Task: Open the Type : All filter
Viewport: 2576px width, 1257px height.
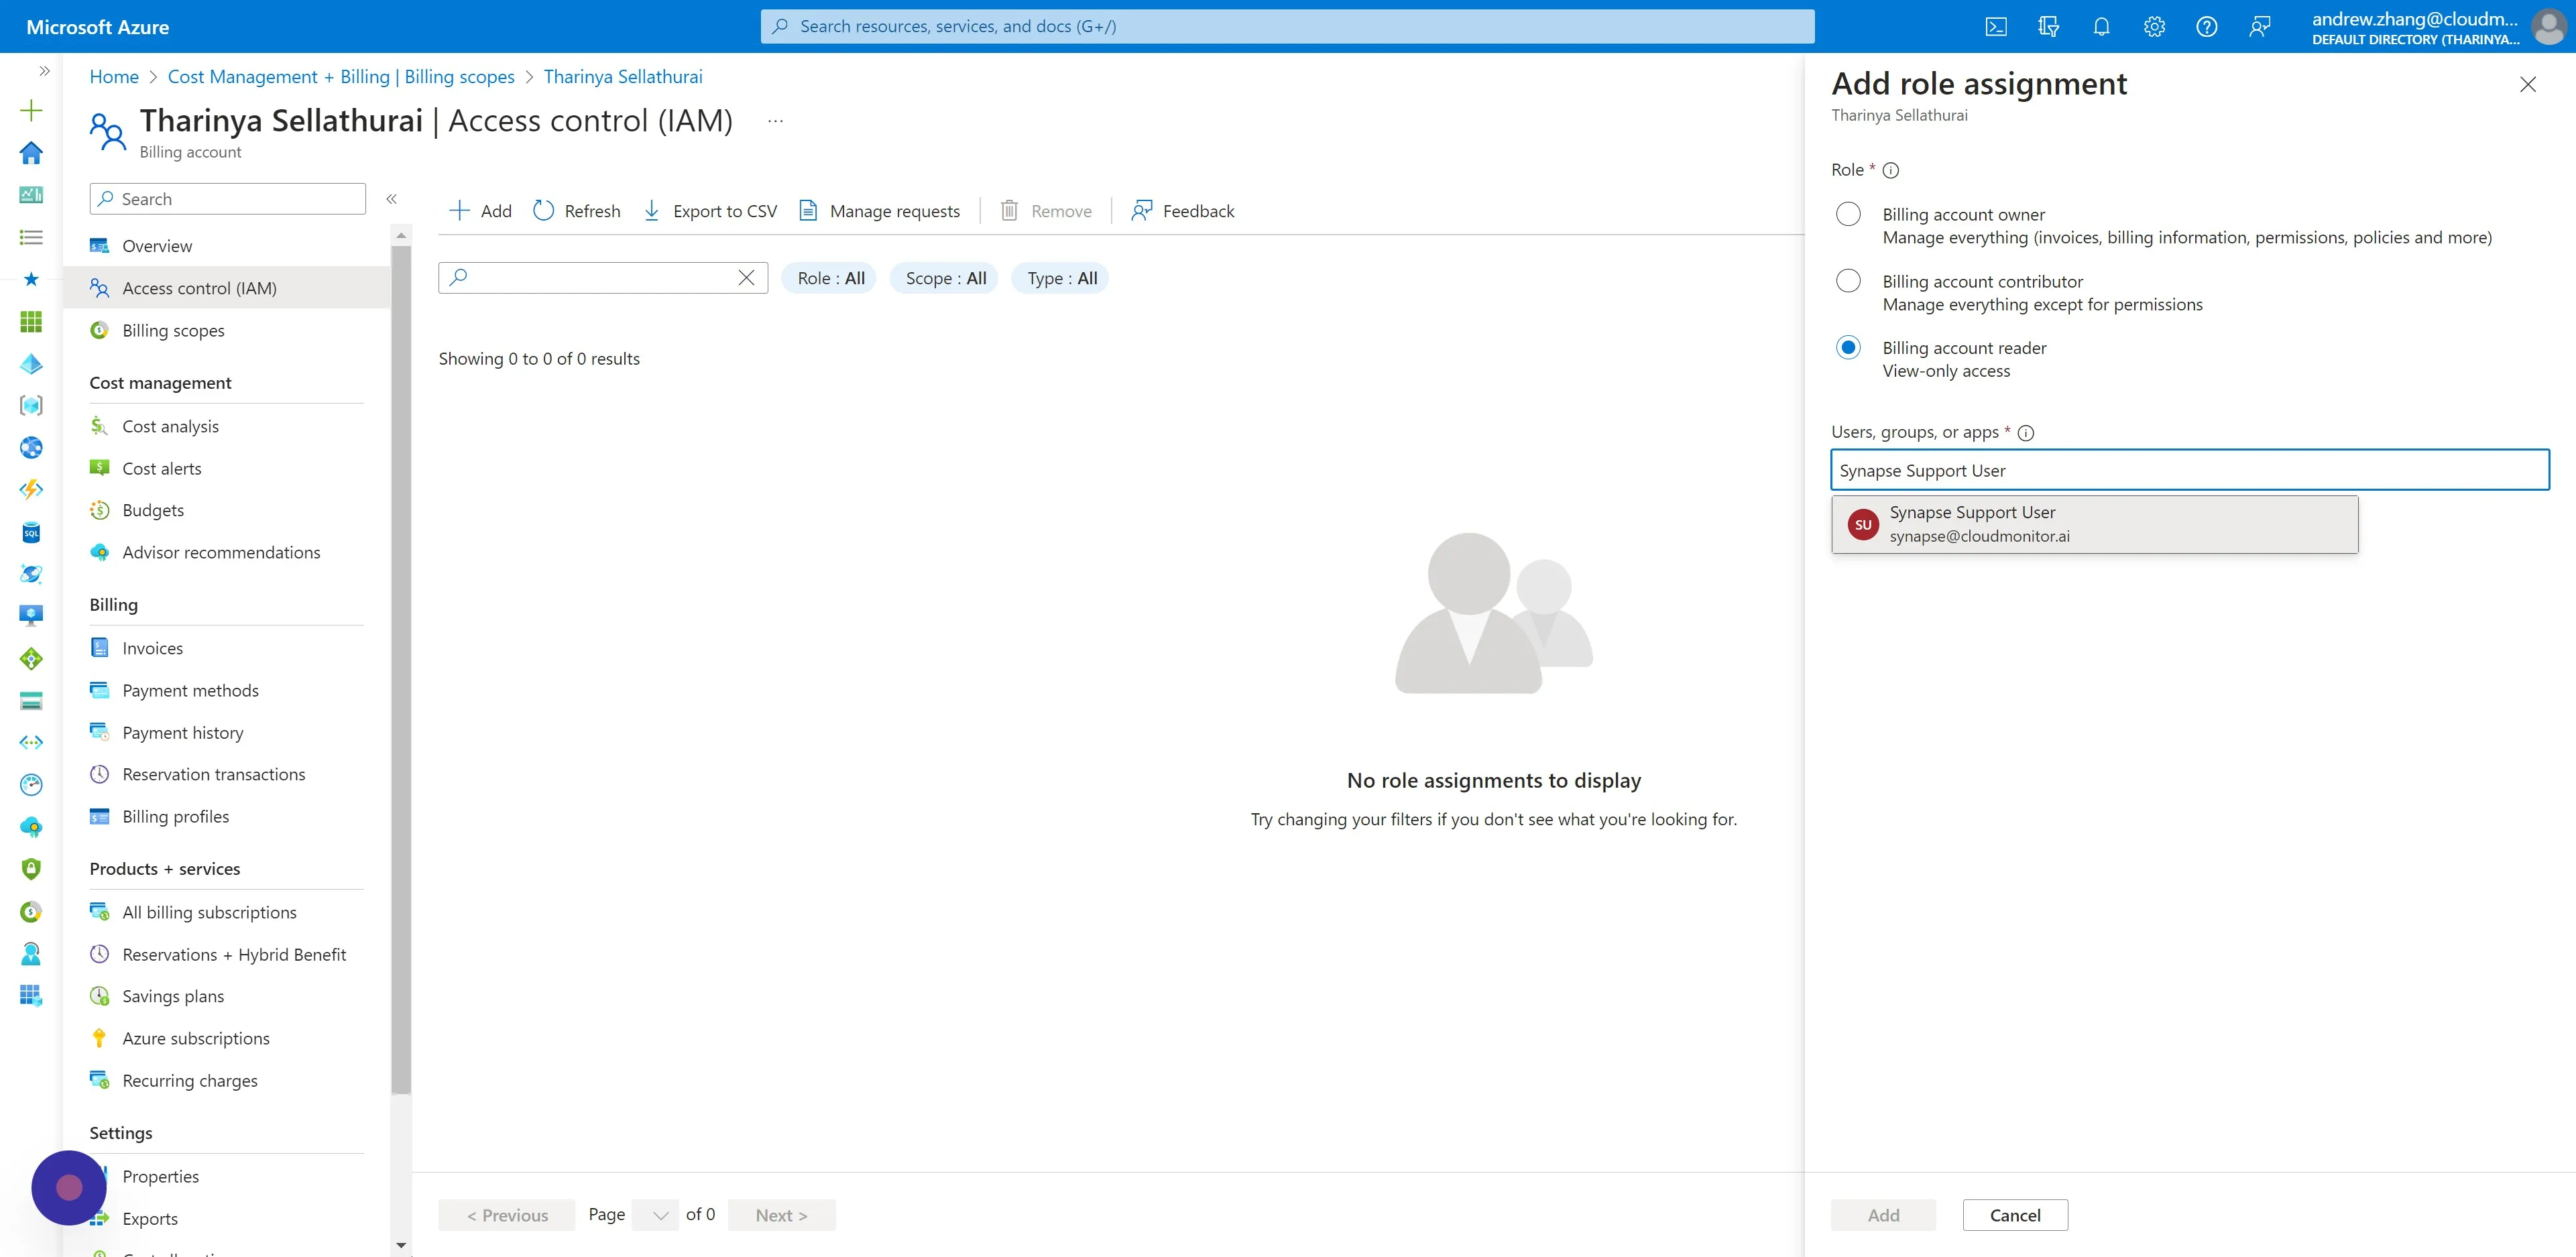Action: pos(1061,278)
